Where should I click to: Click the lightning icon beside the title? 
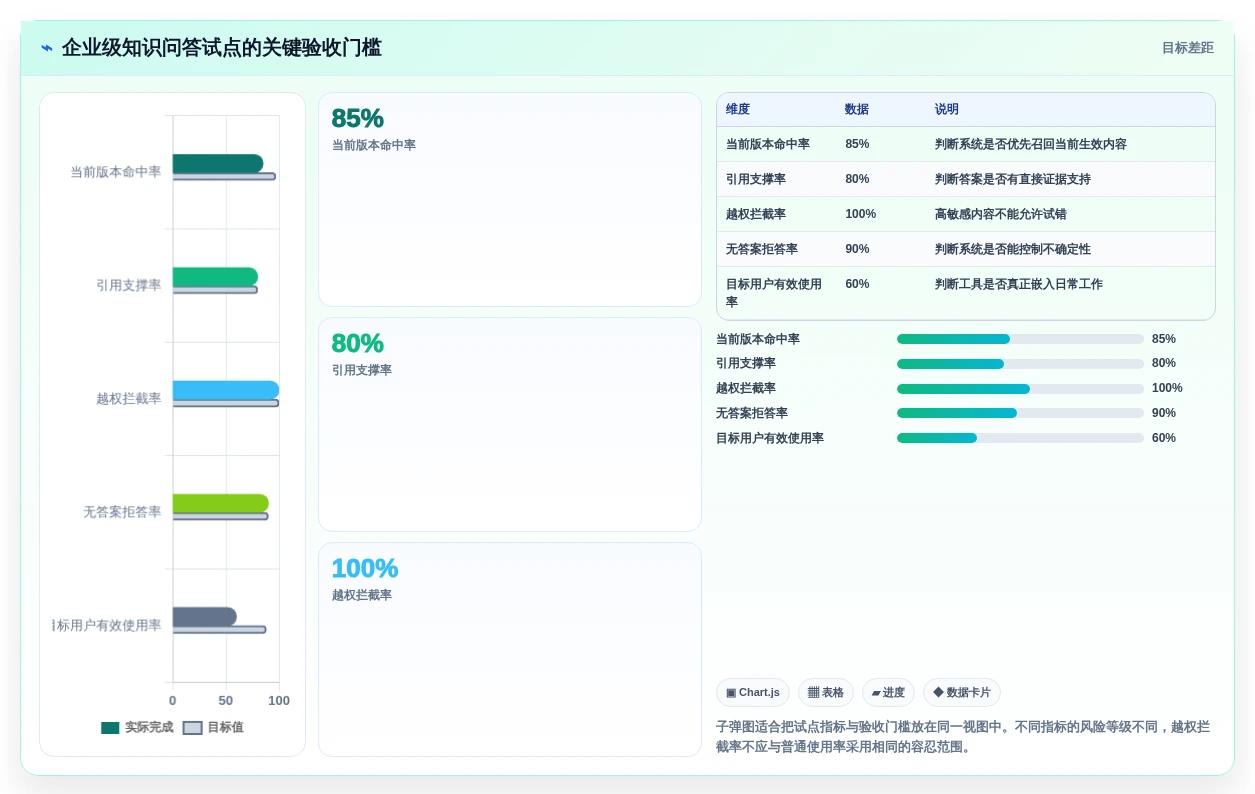[47, 48]
